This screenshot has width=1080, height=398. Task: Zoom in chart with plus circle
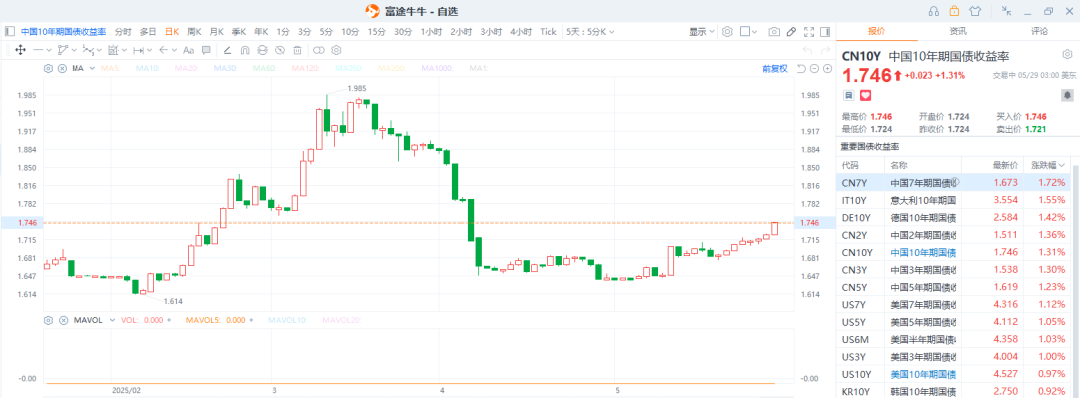827,68
